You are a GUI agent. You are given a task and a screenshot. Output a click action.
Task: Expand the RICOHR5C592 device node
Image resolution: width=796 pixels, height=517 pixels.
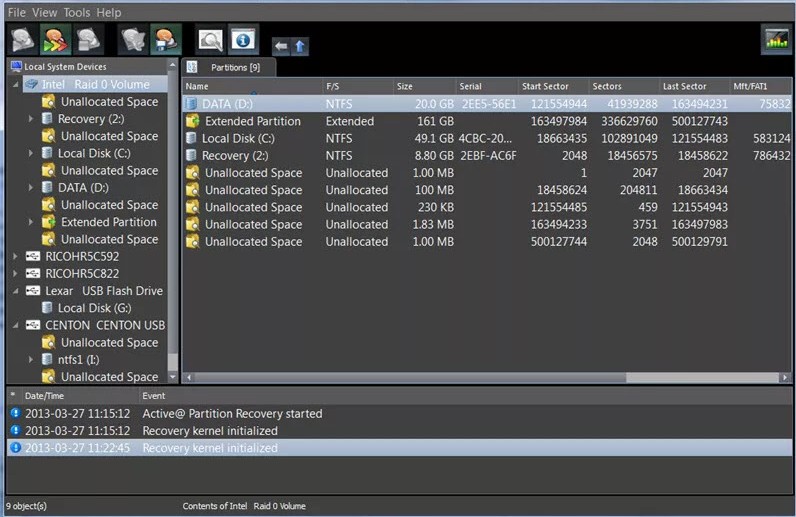click(x=16, y=256)
